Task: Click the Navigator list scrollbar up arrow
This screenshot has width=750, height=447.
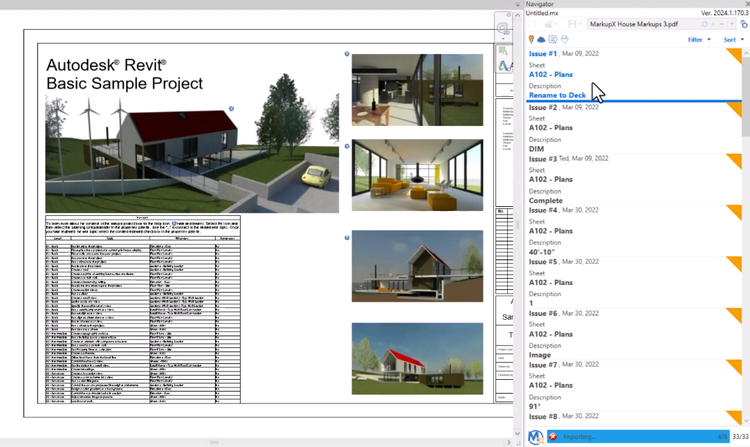Action: (746, 53)
